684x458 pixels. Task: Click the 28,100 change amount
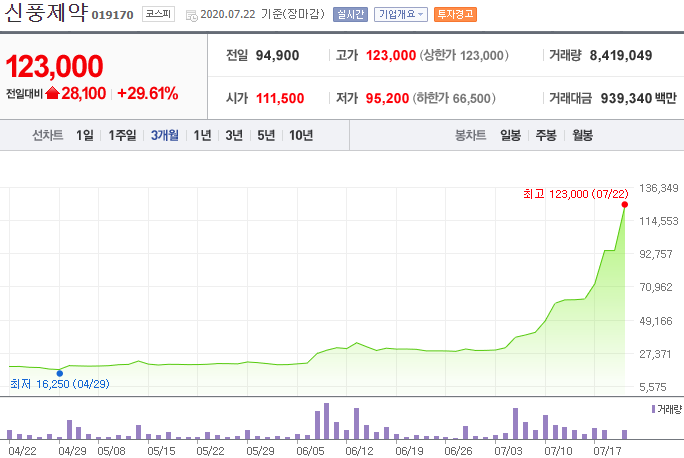(x=83, y=93)
